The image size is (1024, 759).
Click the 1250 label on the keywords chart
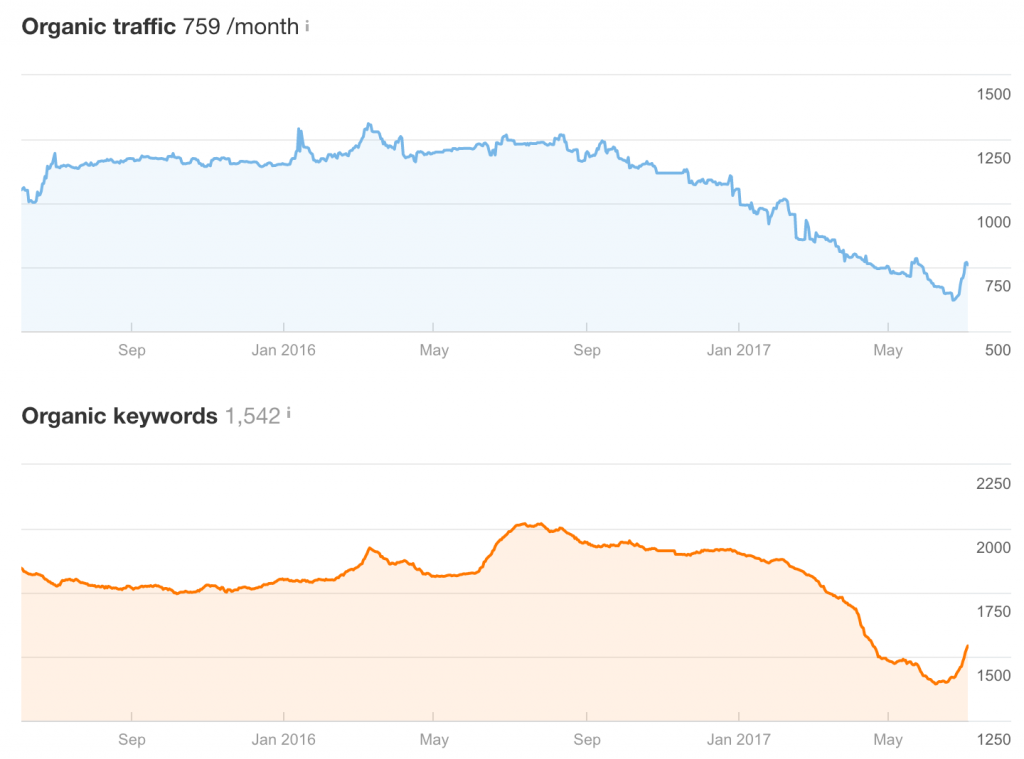coord(993,740)
